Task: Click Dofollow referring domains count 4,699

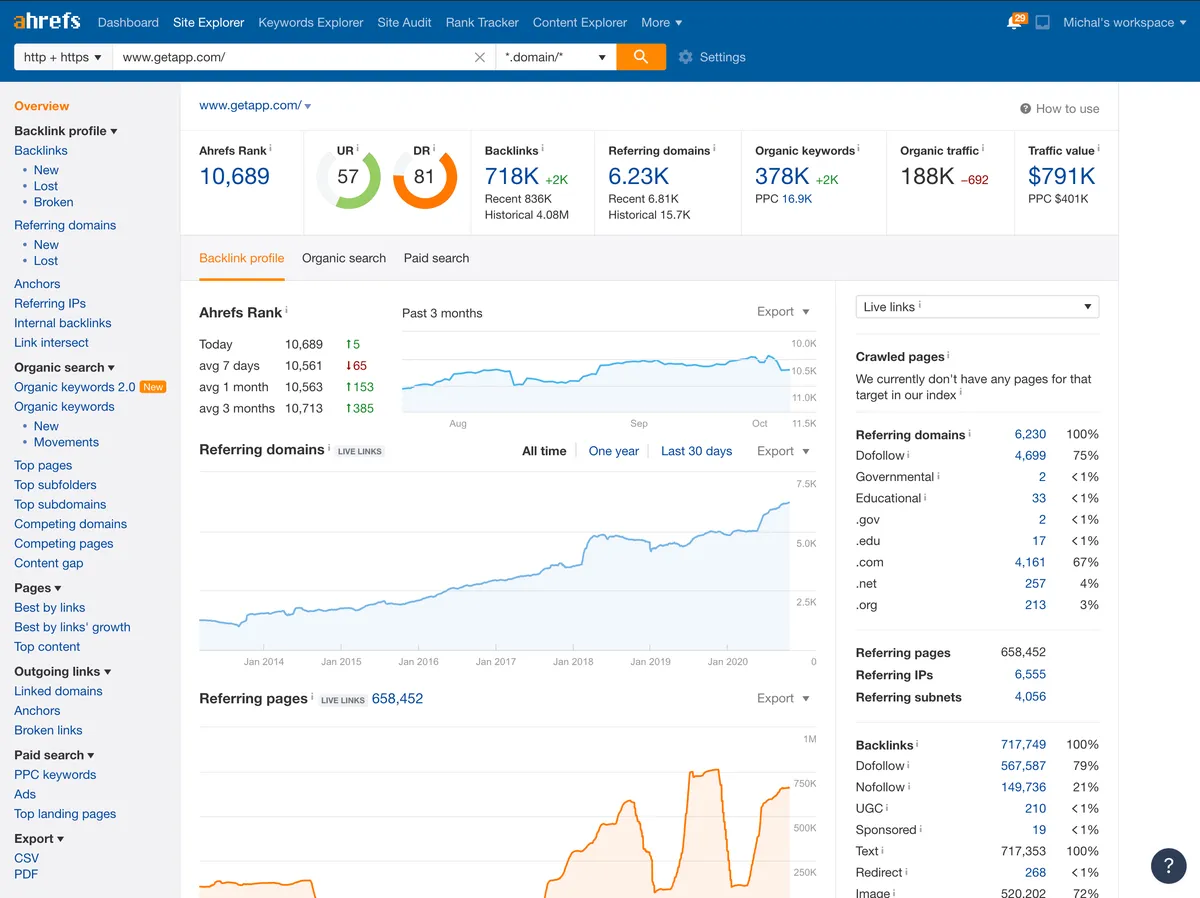Action: 1030,455
